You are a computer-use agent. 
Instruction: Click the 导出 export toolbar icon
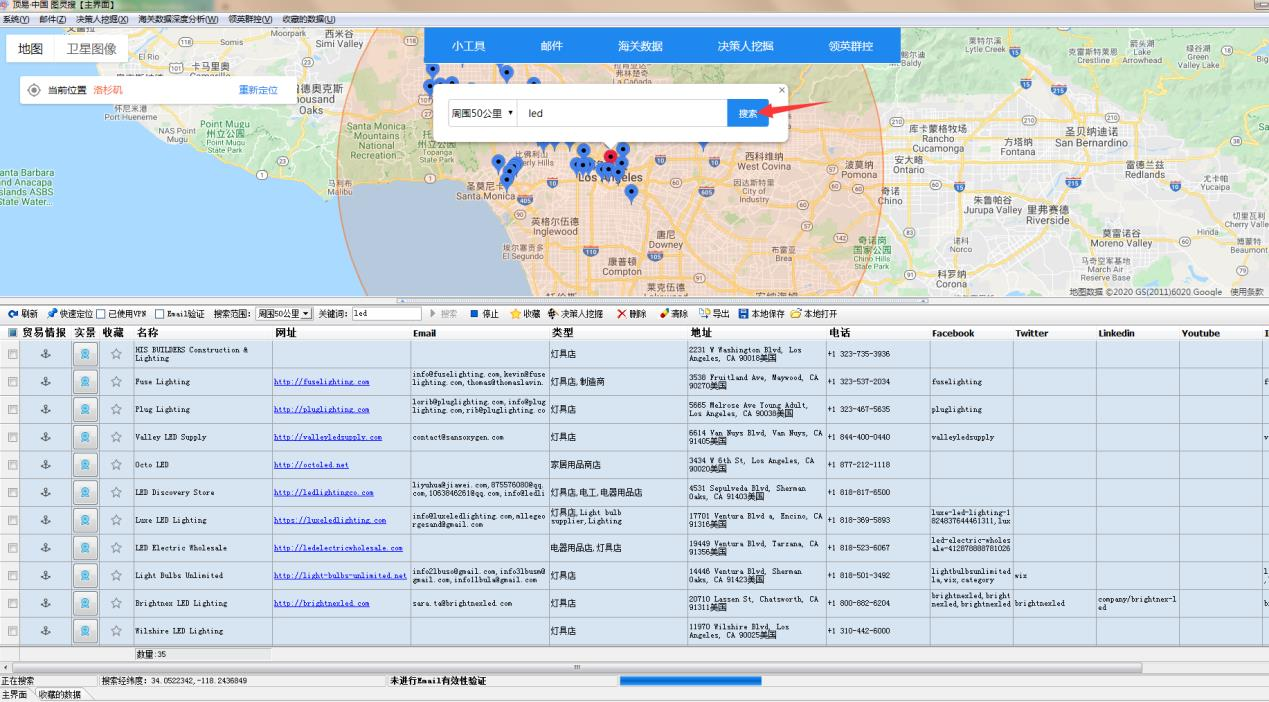(x=704, y=313)
